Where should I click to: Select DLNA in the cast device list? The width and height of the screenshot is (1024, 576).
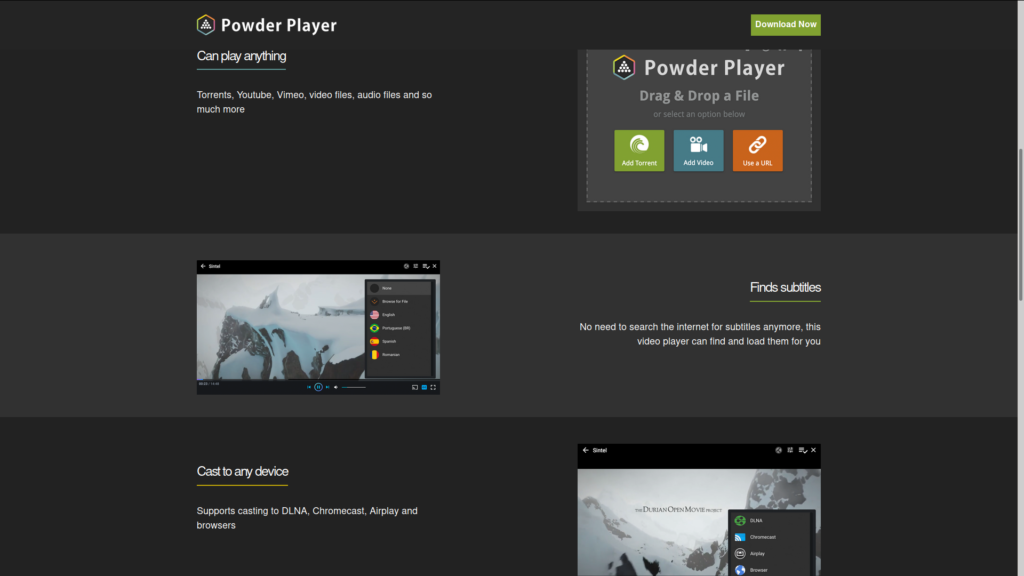[756, 520]
